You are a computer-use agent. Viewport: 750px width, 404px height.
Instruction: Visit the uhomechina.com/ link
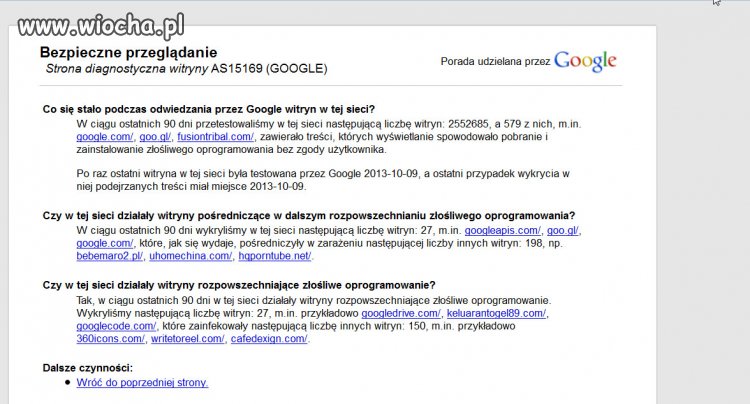coord(191,256)
